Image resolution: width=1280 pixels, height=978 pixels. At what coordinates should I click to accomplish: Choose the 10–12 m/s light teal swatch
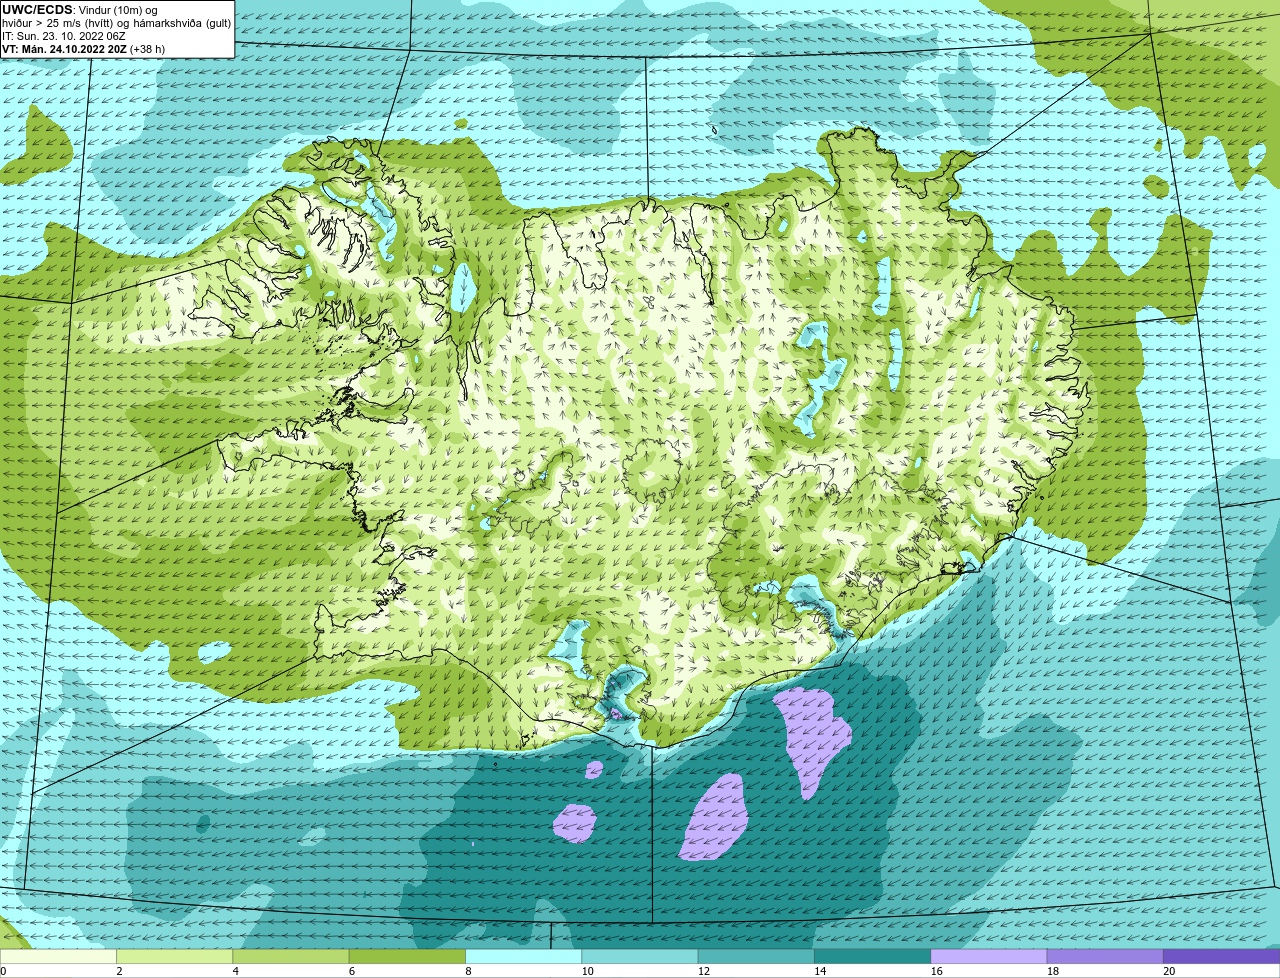tap(640, 957)
